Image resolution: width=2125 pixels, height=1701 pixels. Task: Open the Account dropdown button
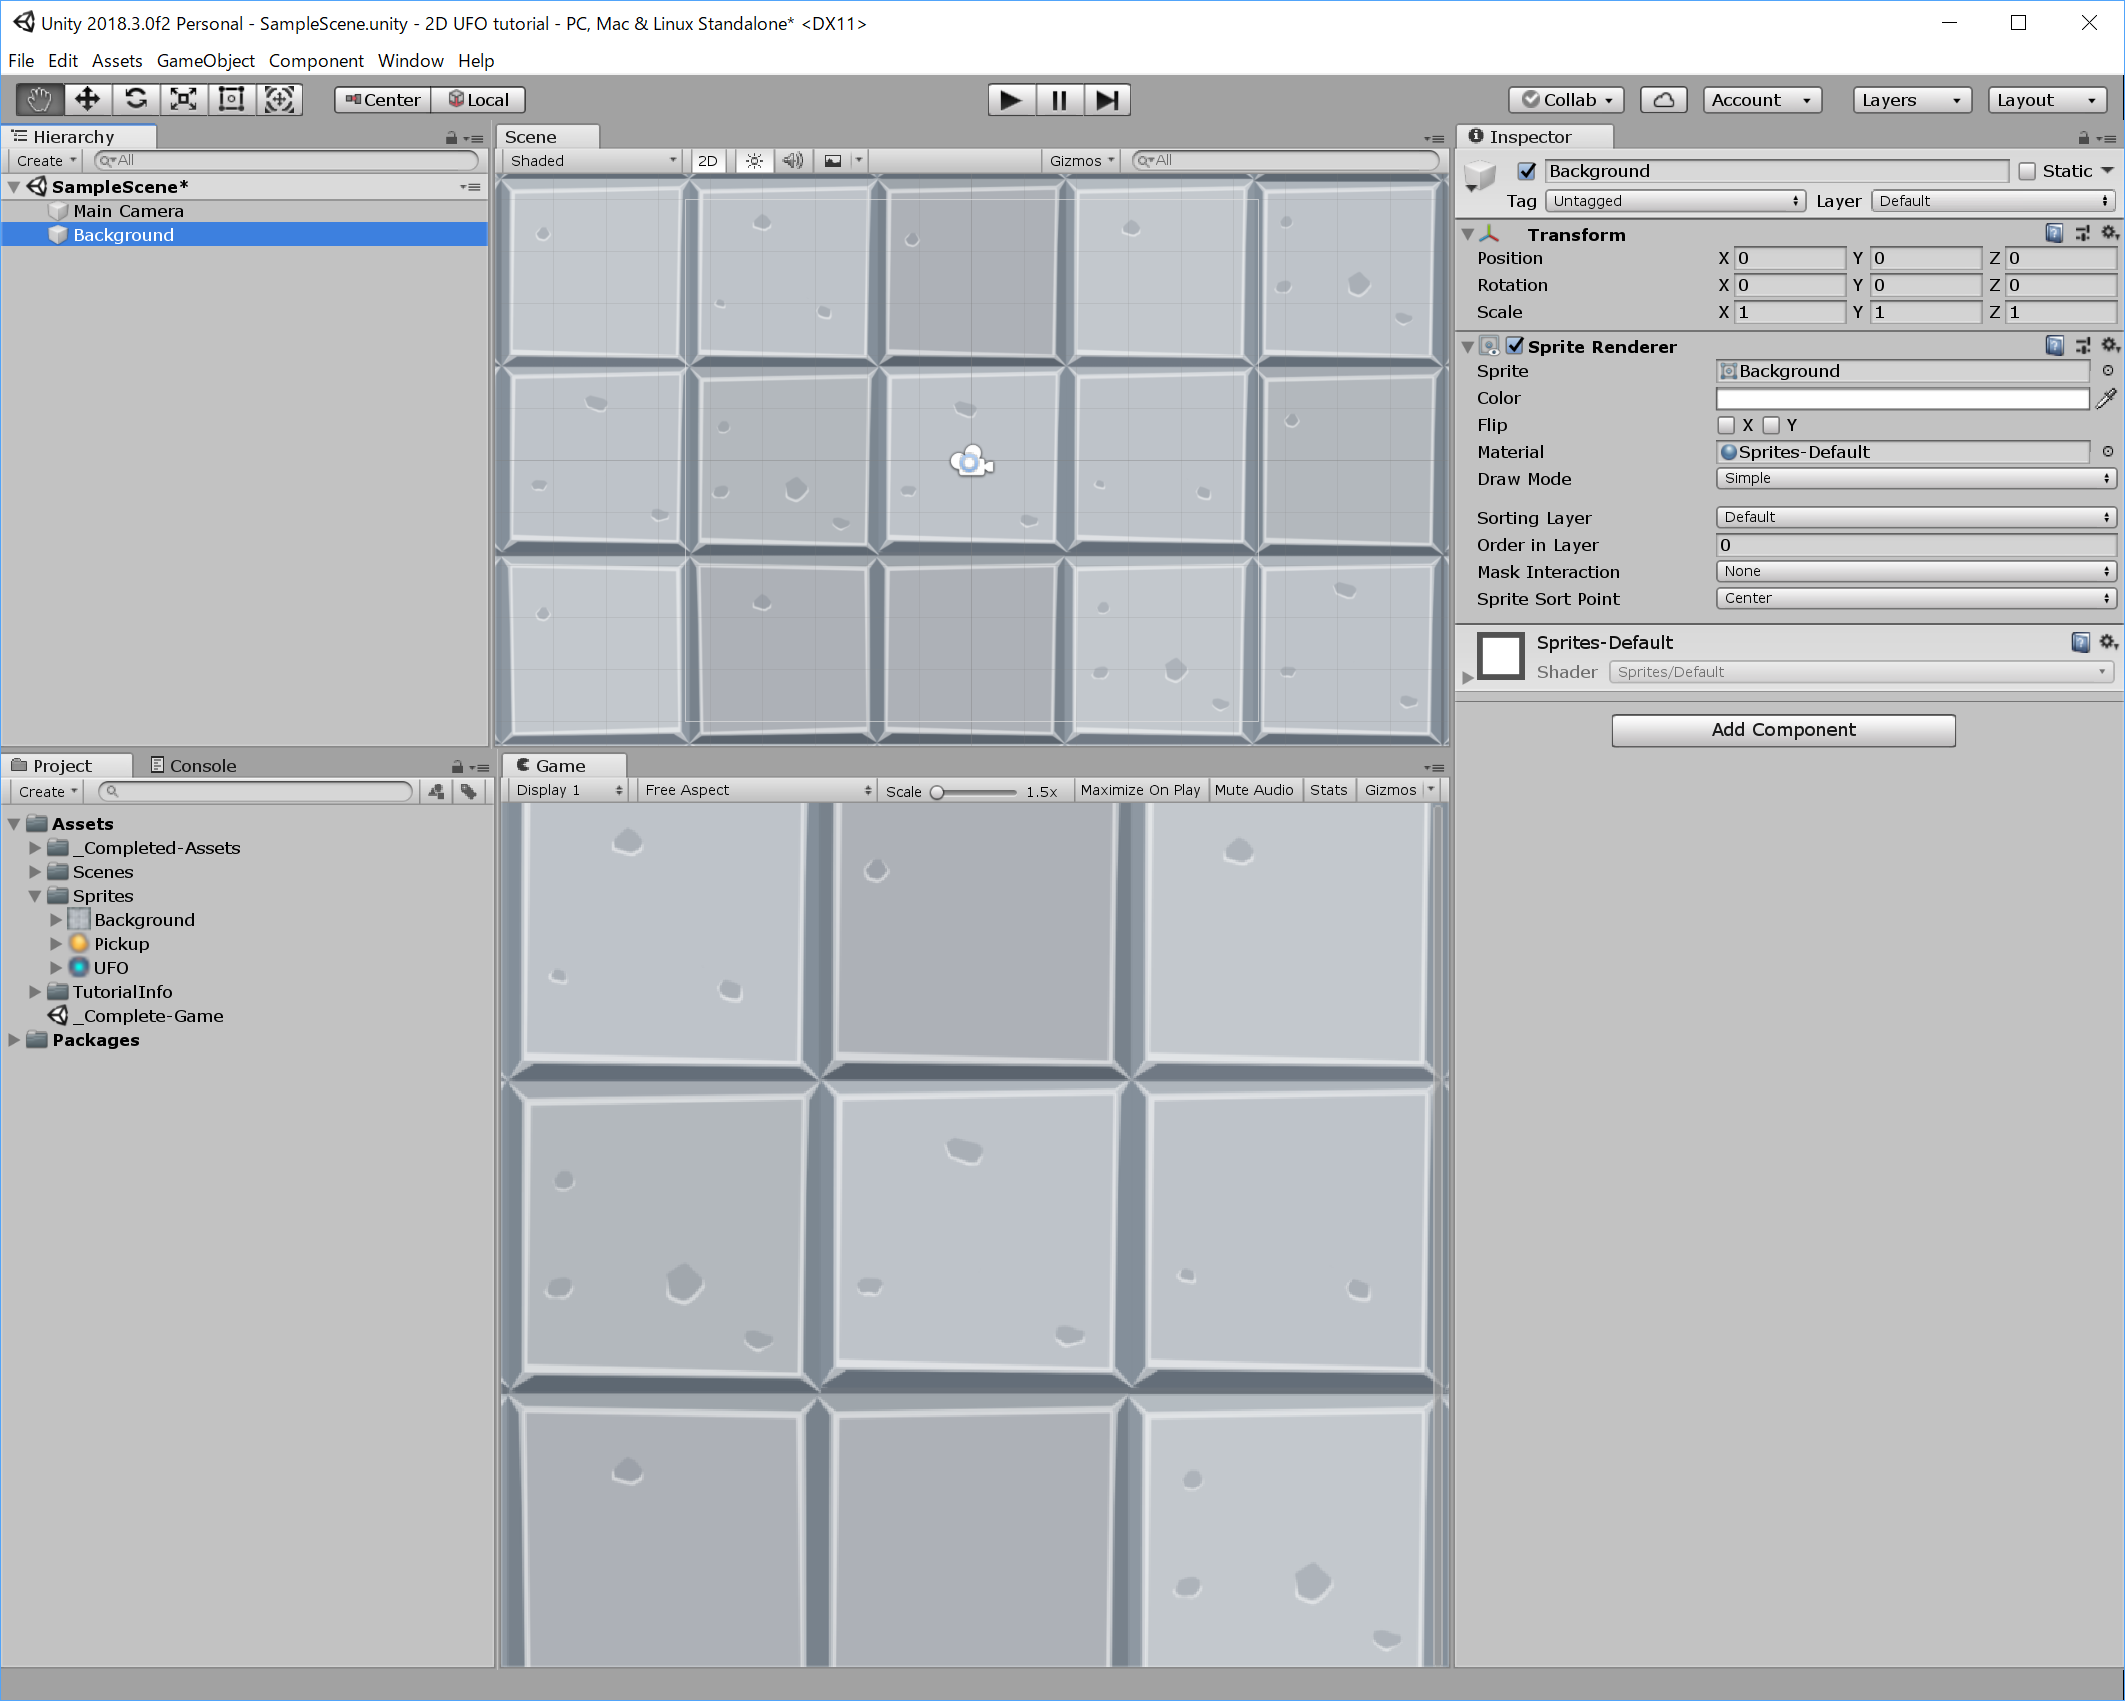1762,100
